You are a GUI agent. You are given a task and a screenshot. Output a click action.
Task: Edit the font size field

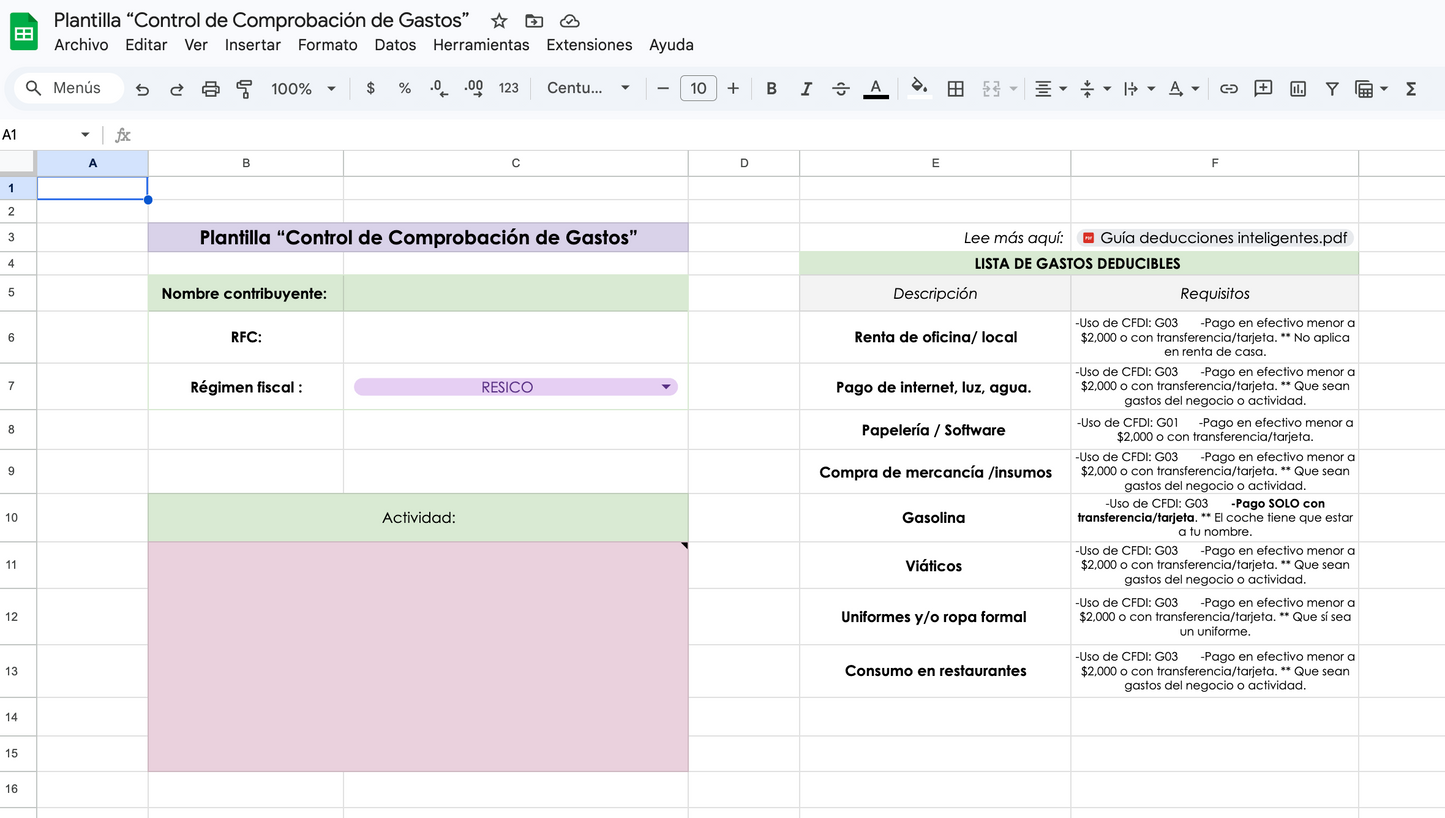click(x=698, y=88)
